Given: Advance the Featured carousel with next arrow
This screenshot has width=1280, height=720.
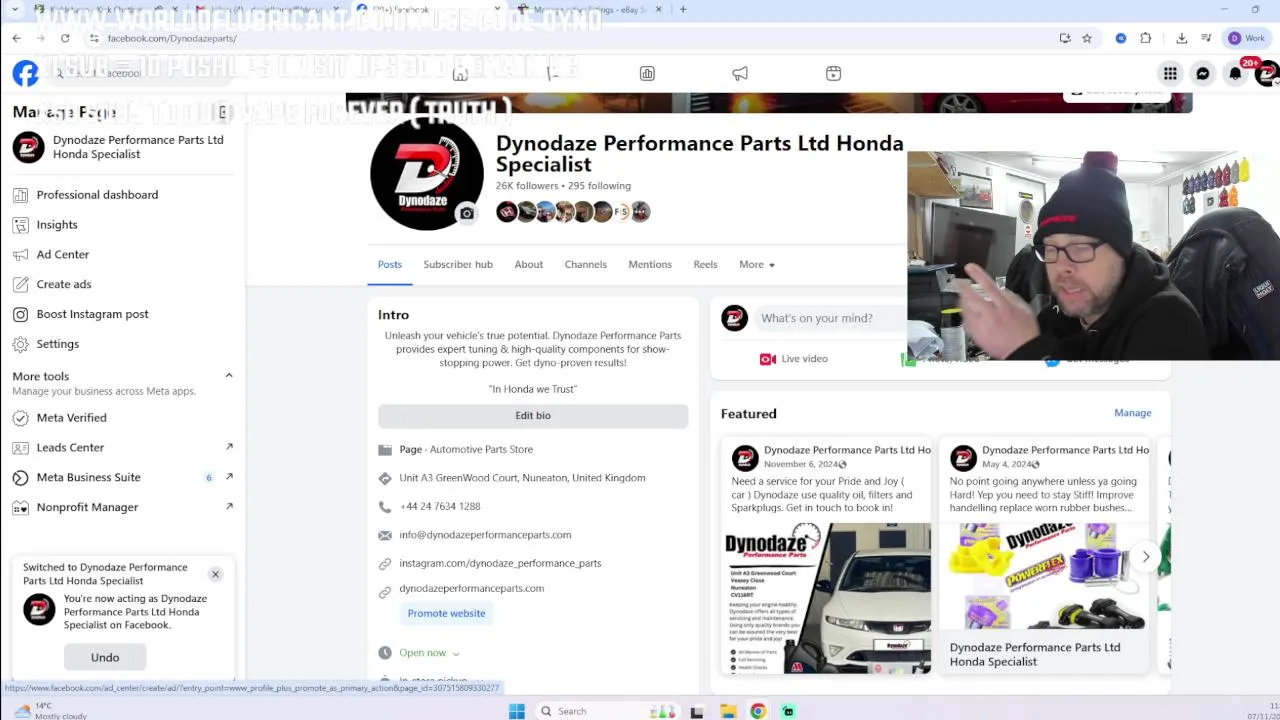Looking at the screenshot, I should pos(1146,556).
